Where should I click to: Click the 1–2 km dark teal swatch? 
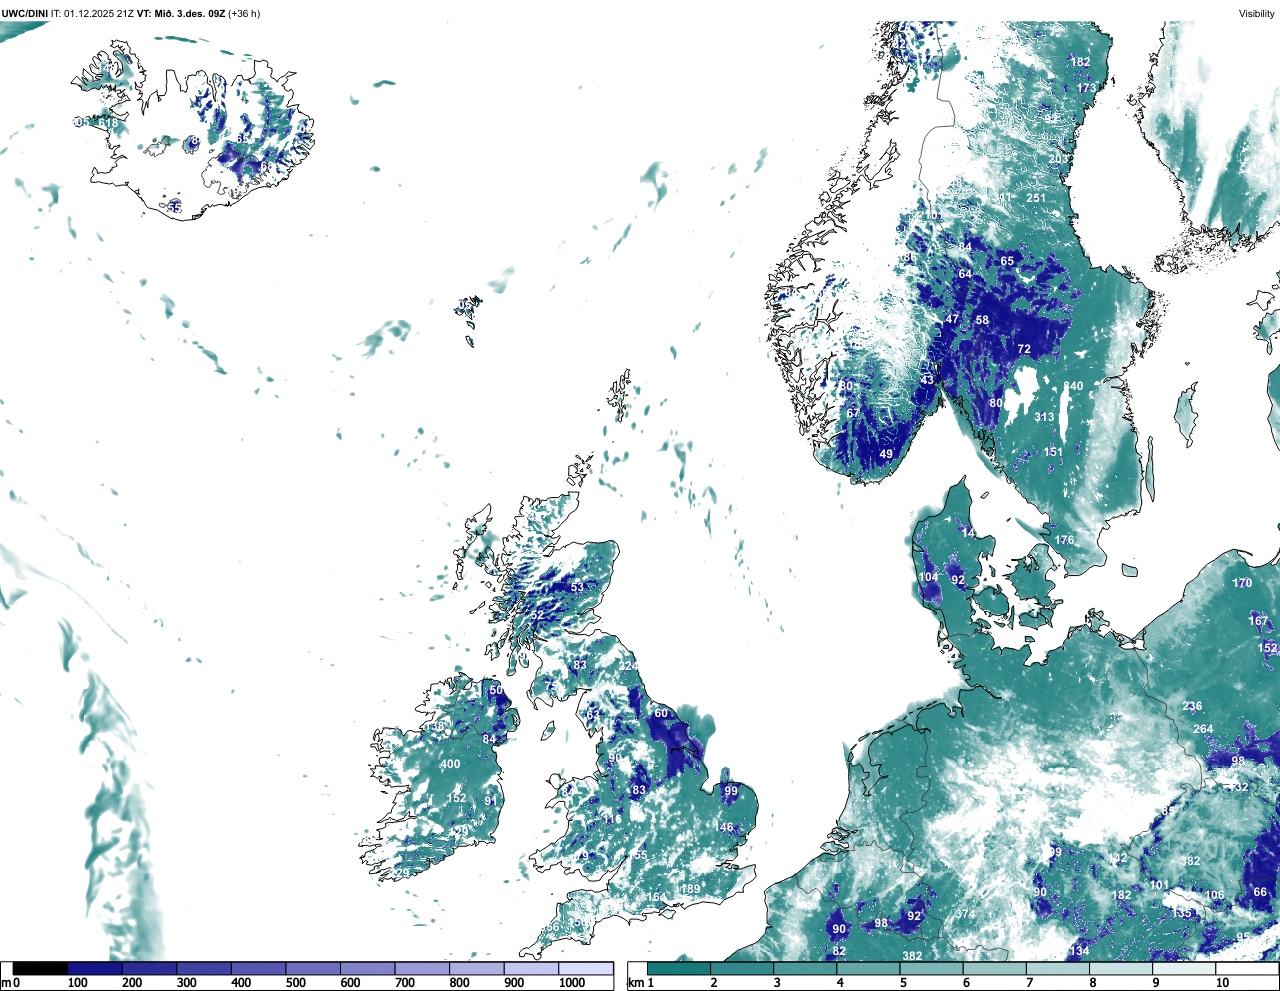679,969
